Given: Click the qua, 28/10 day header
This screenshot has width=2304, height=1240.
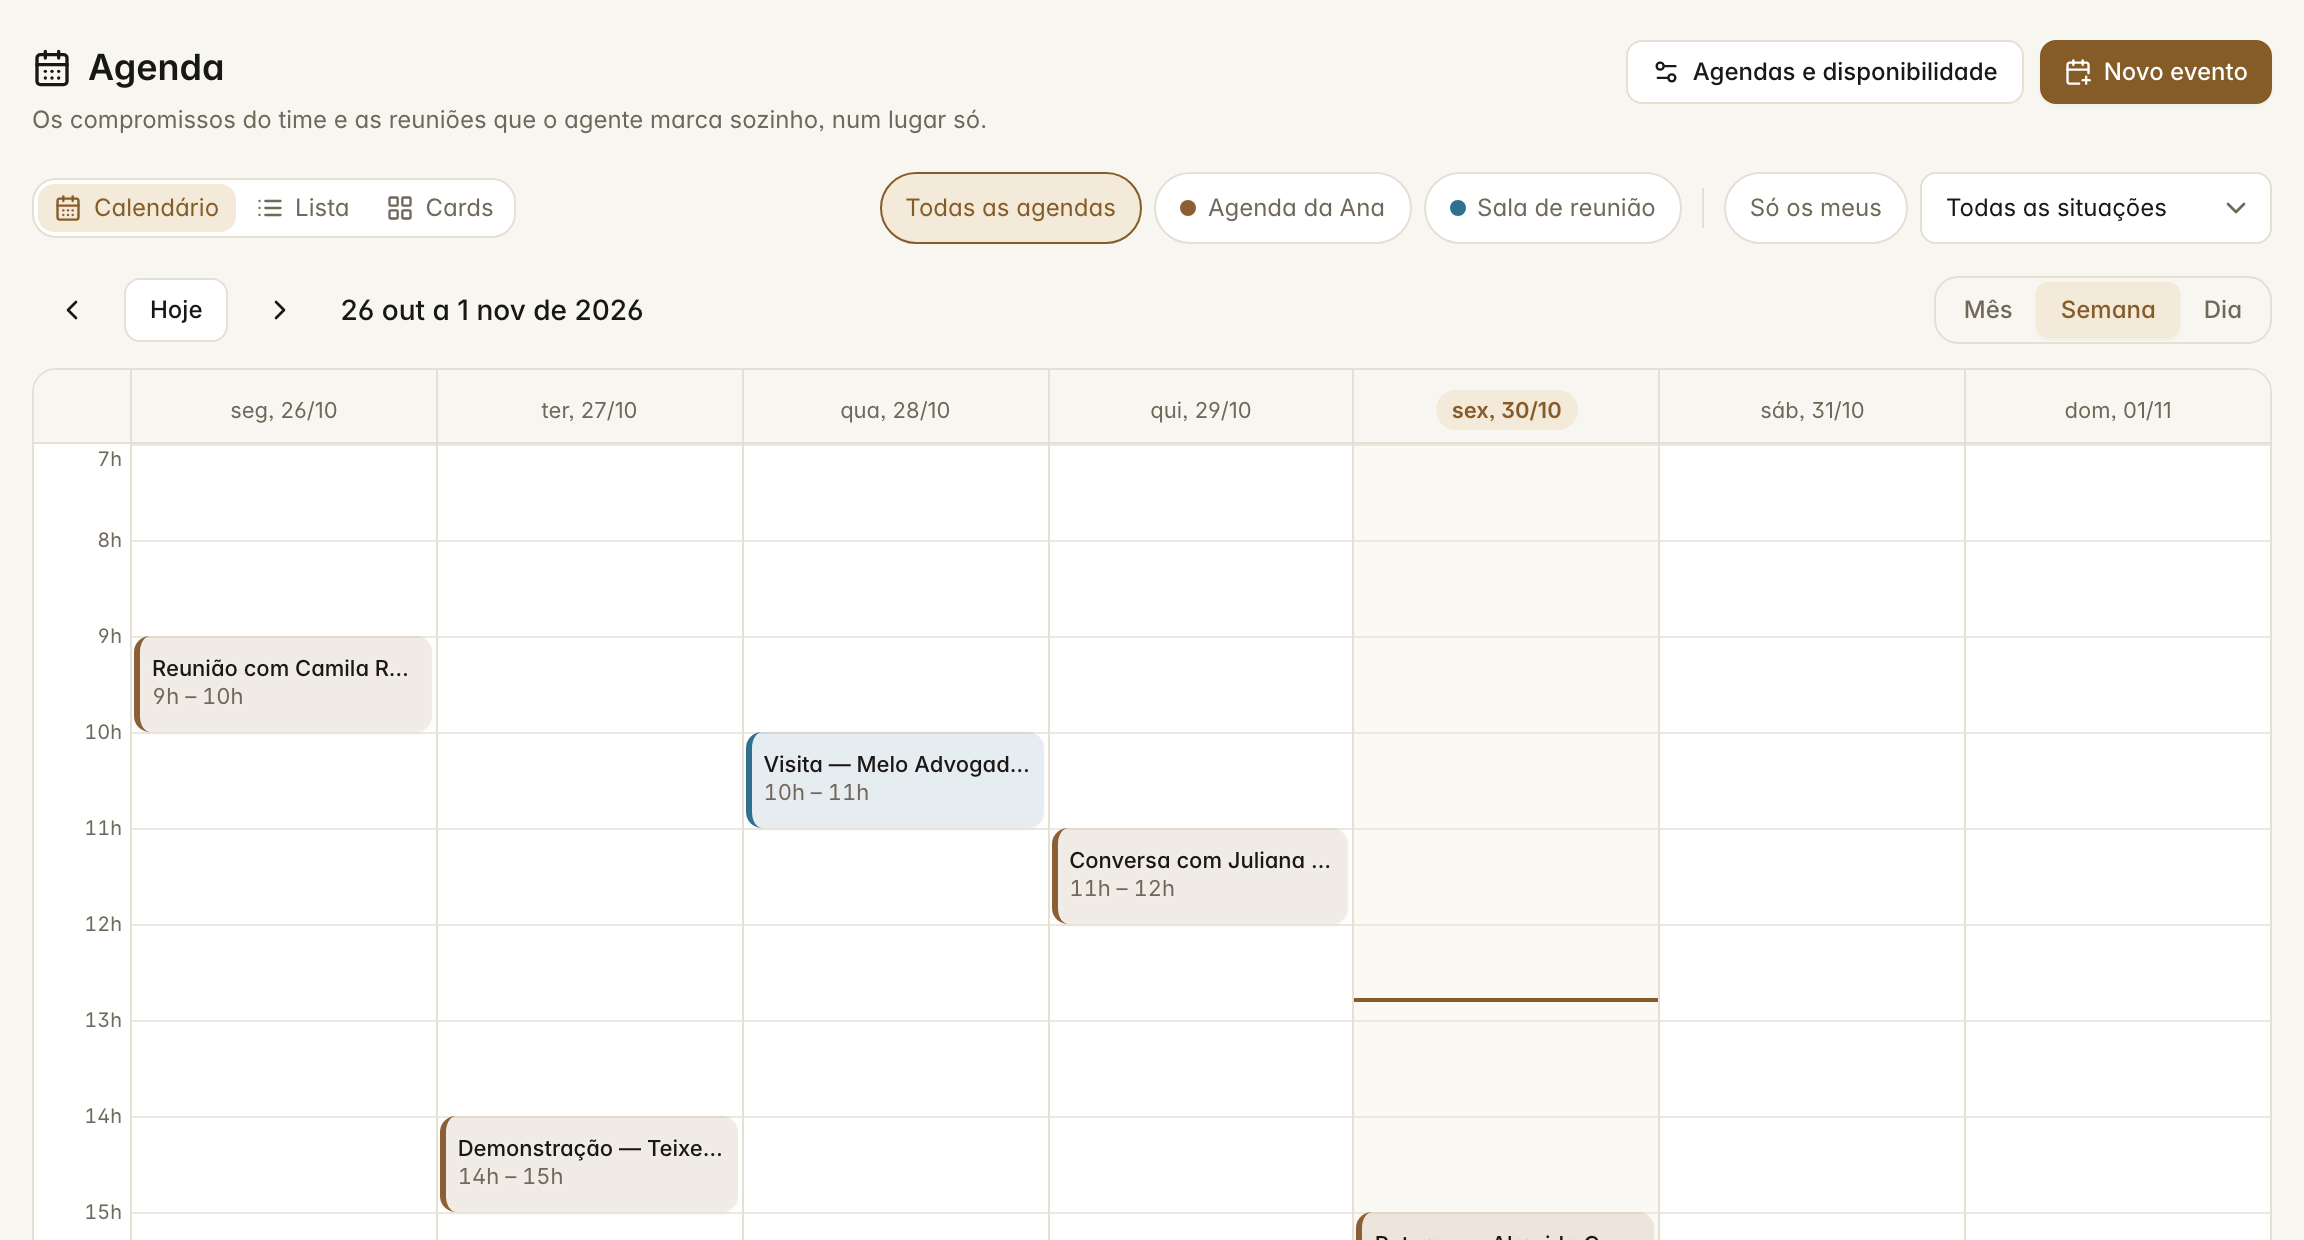Looking at the screenshot, I should pyautogui.click(x=895, y=410).
